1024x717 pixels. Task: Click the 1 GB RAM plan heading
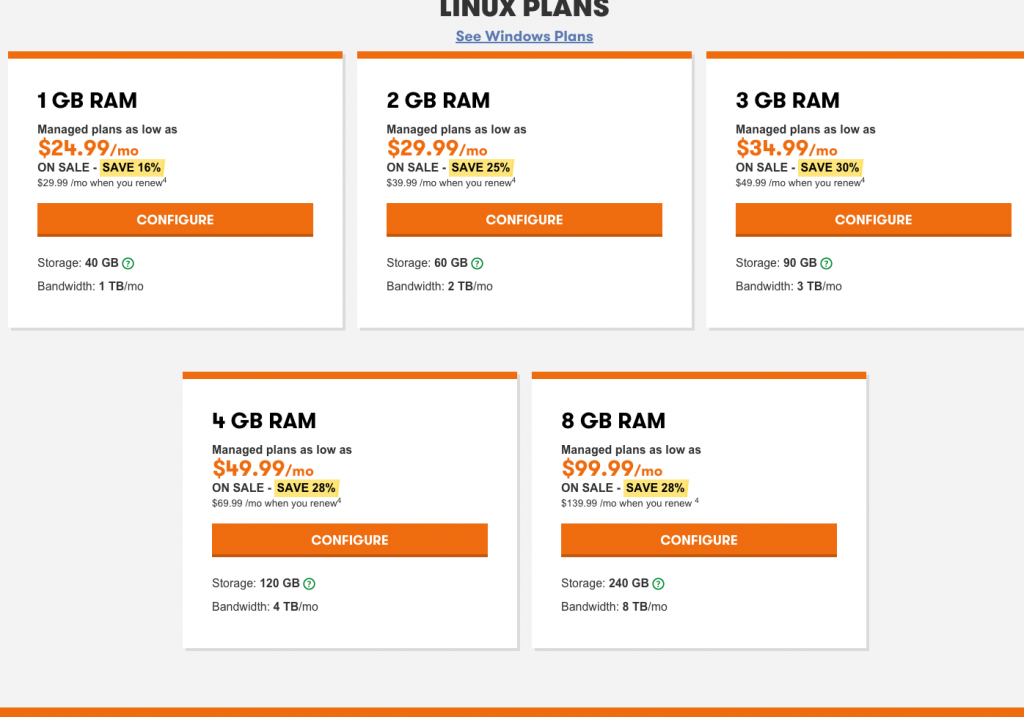87,100
